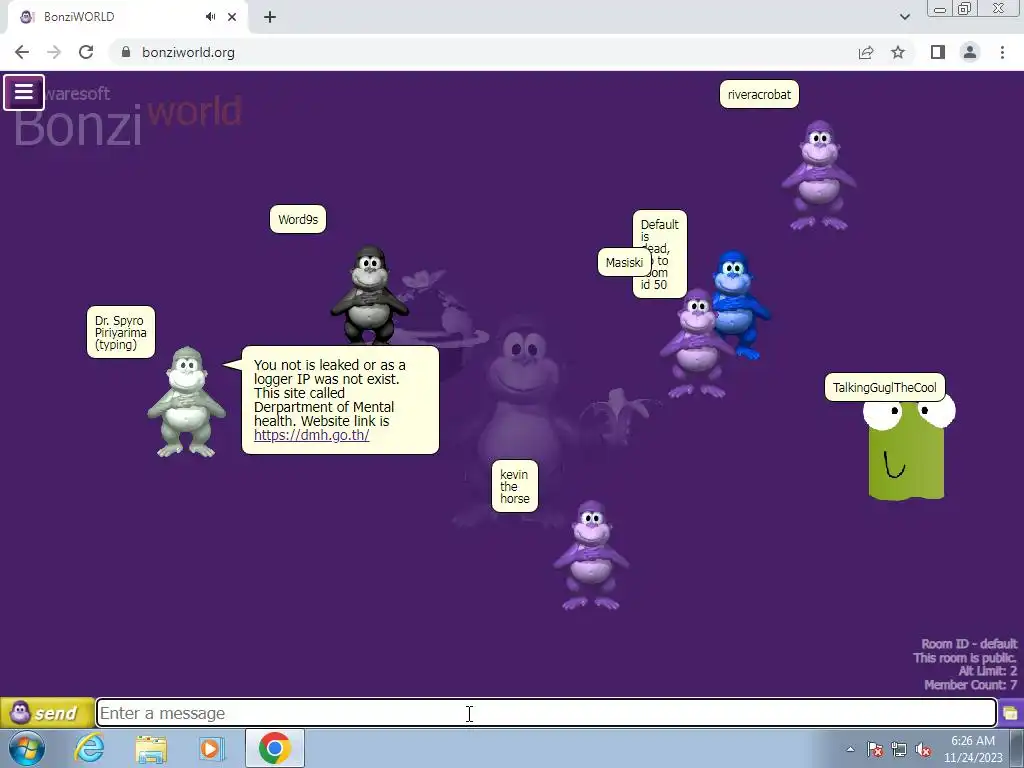Click the padlock site info icon
1024x768 pixels.
pos(126,52)
